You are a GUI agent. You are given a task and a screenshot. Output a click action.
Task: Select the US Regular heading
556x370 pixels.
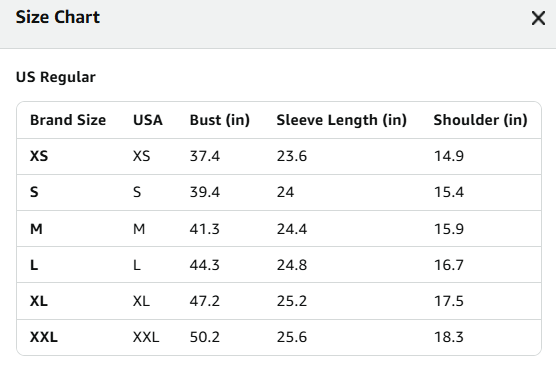56,77
